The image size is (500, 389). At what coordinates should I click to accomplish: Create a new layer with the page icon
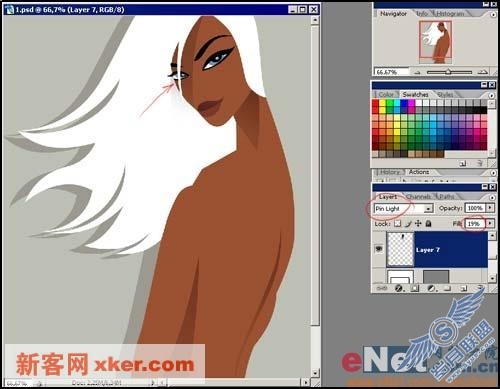pos(463,288)
